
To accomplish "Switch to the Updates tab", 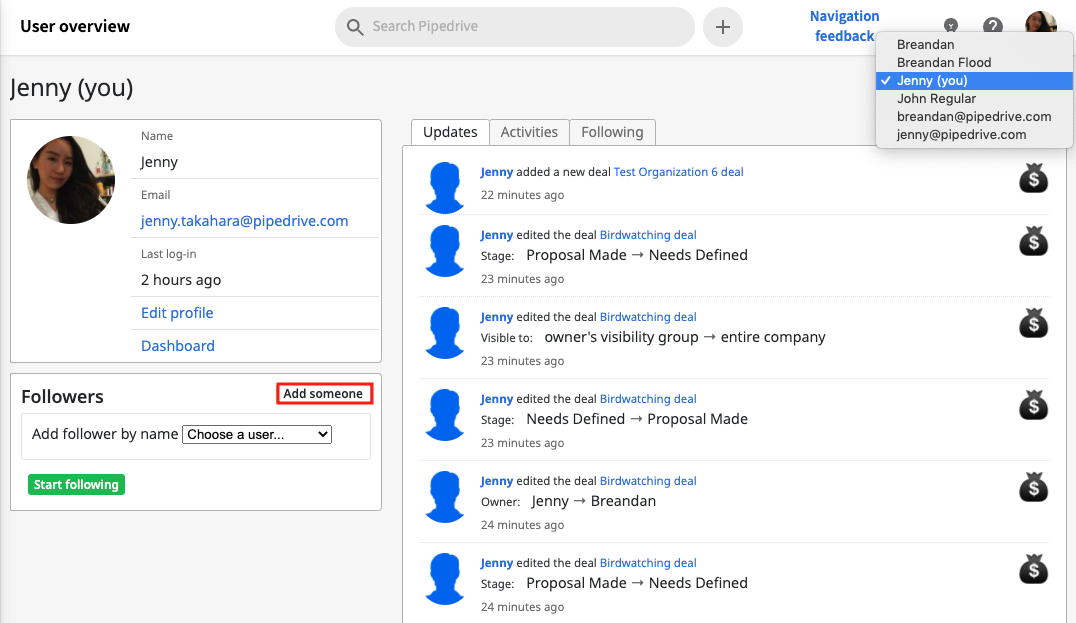I will 450,132.
